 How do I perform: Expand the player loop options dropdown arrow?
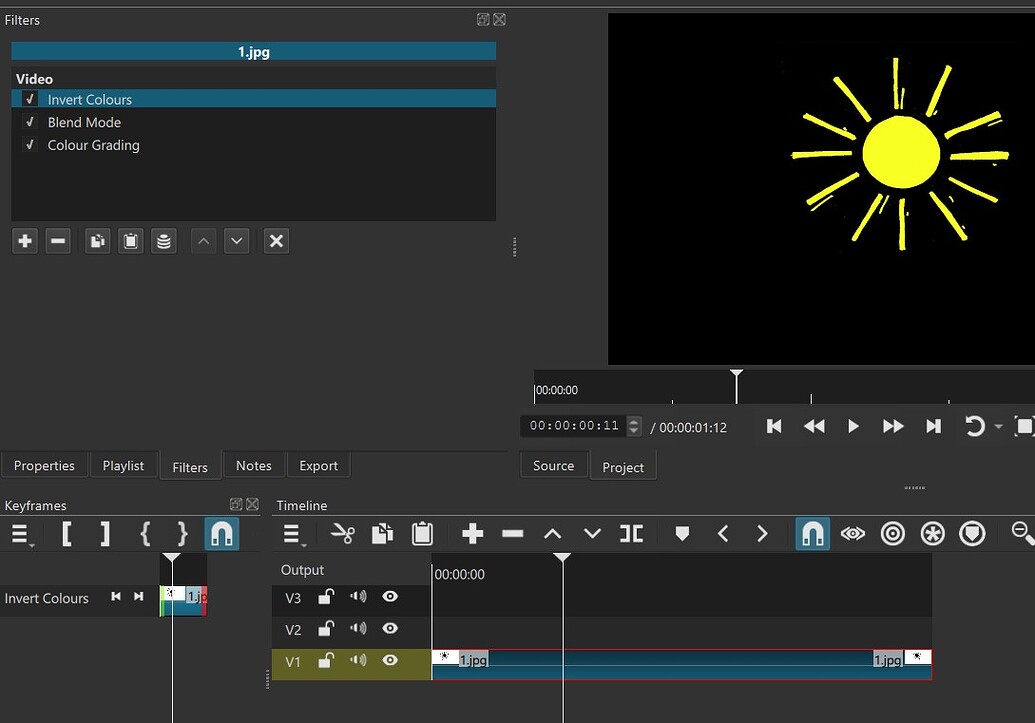(998, 427)
